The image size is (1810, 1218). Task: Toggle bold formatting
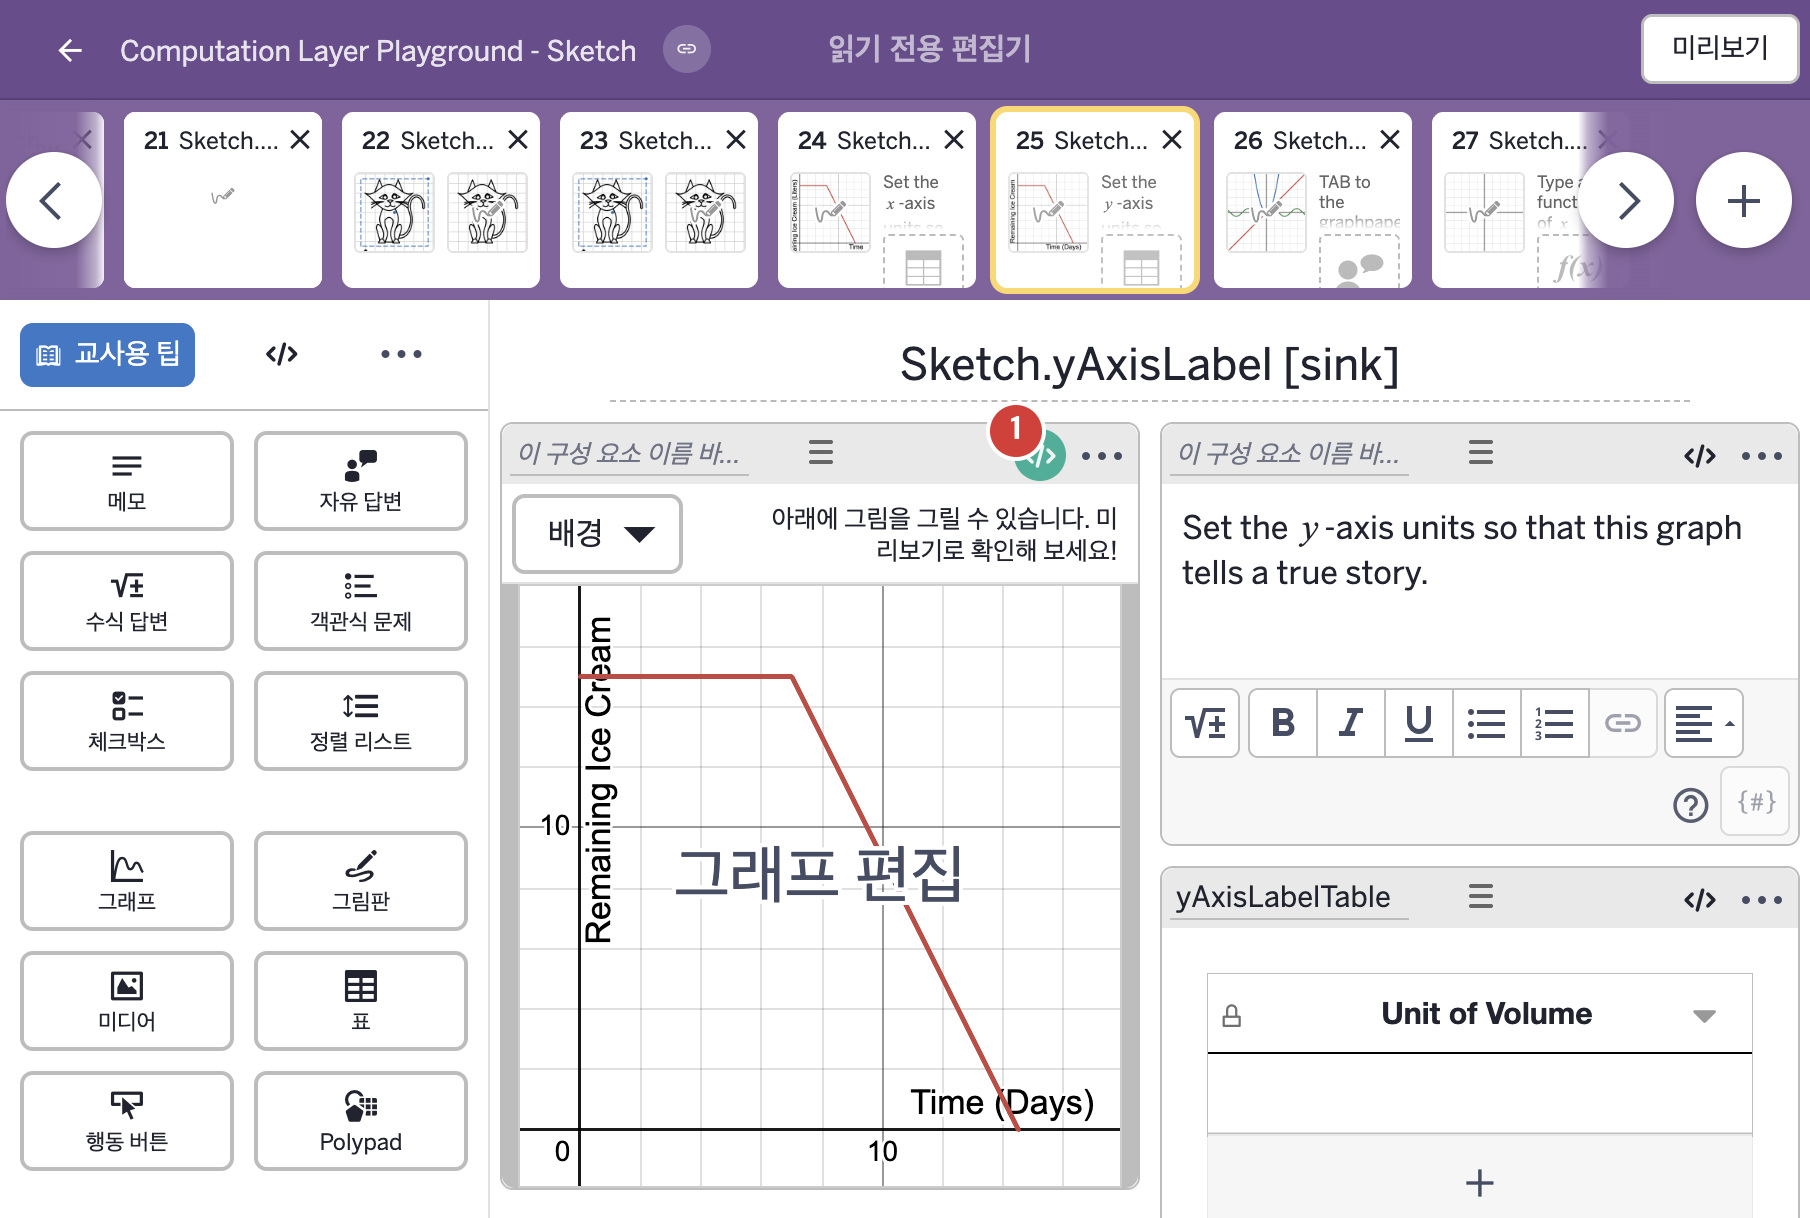[x=1283, y=723]
